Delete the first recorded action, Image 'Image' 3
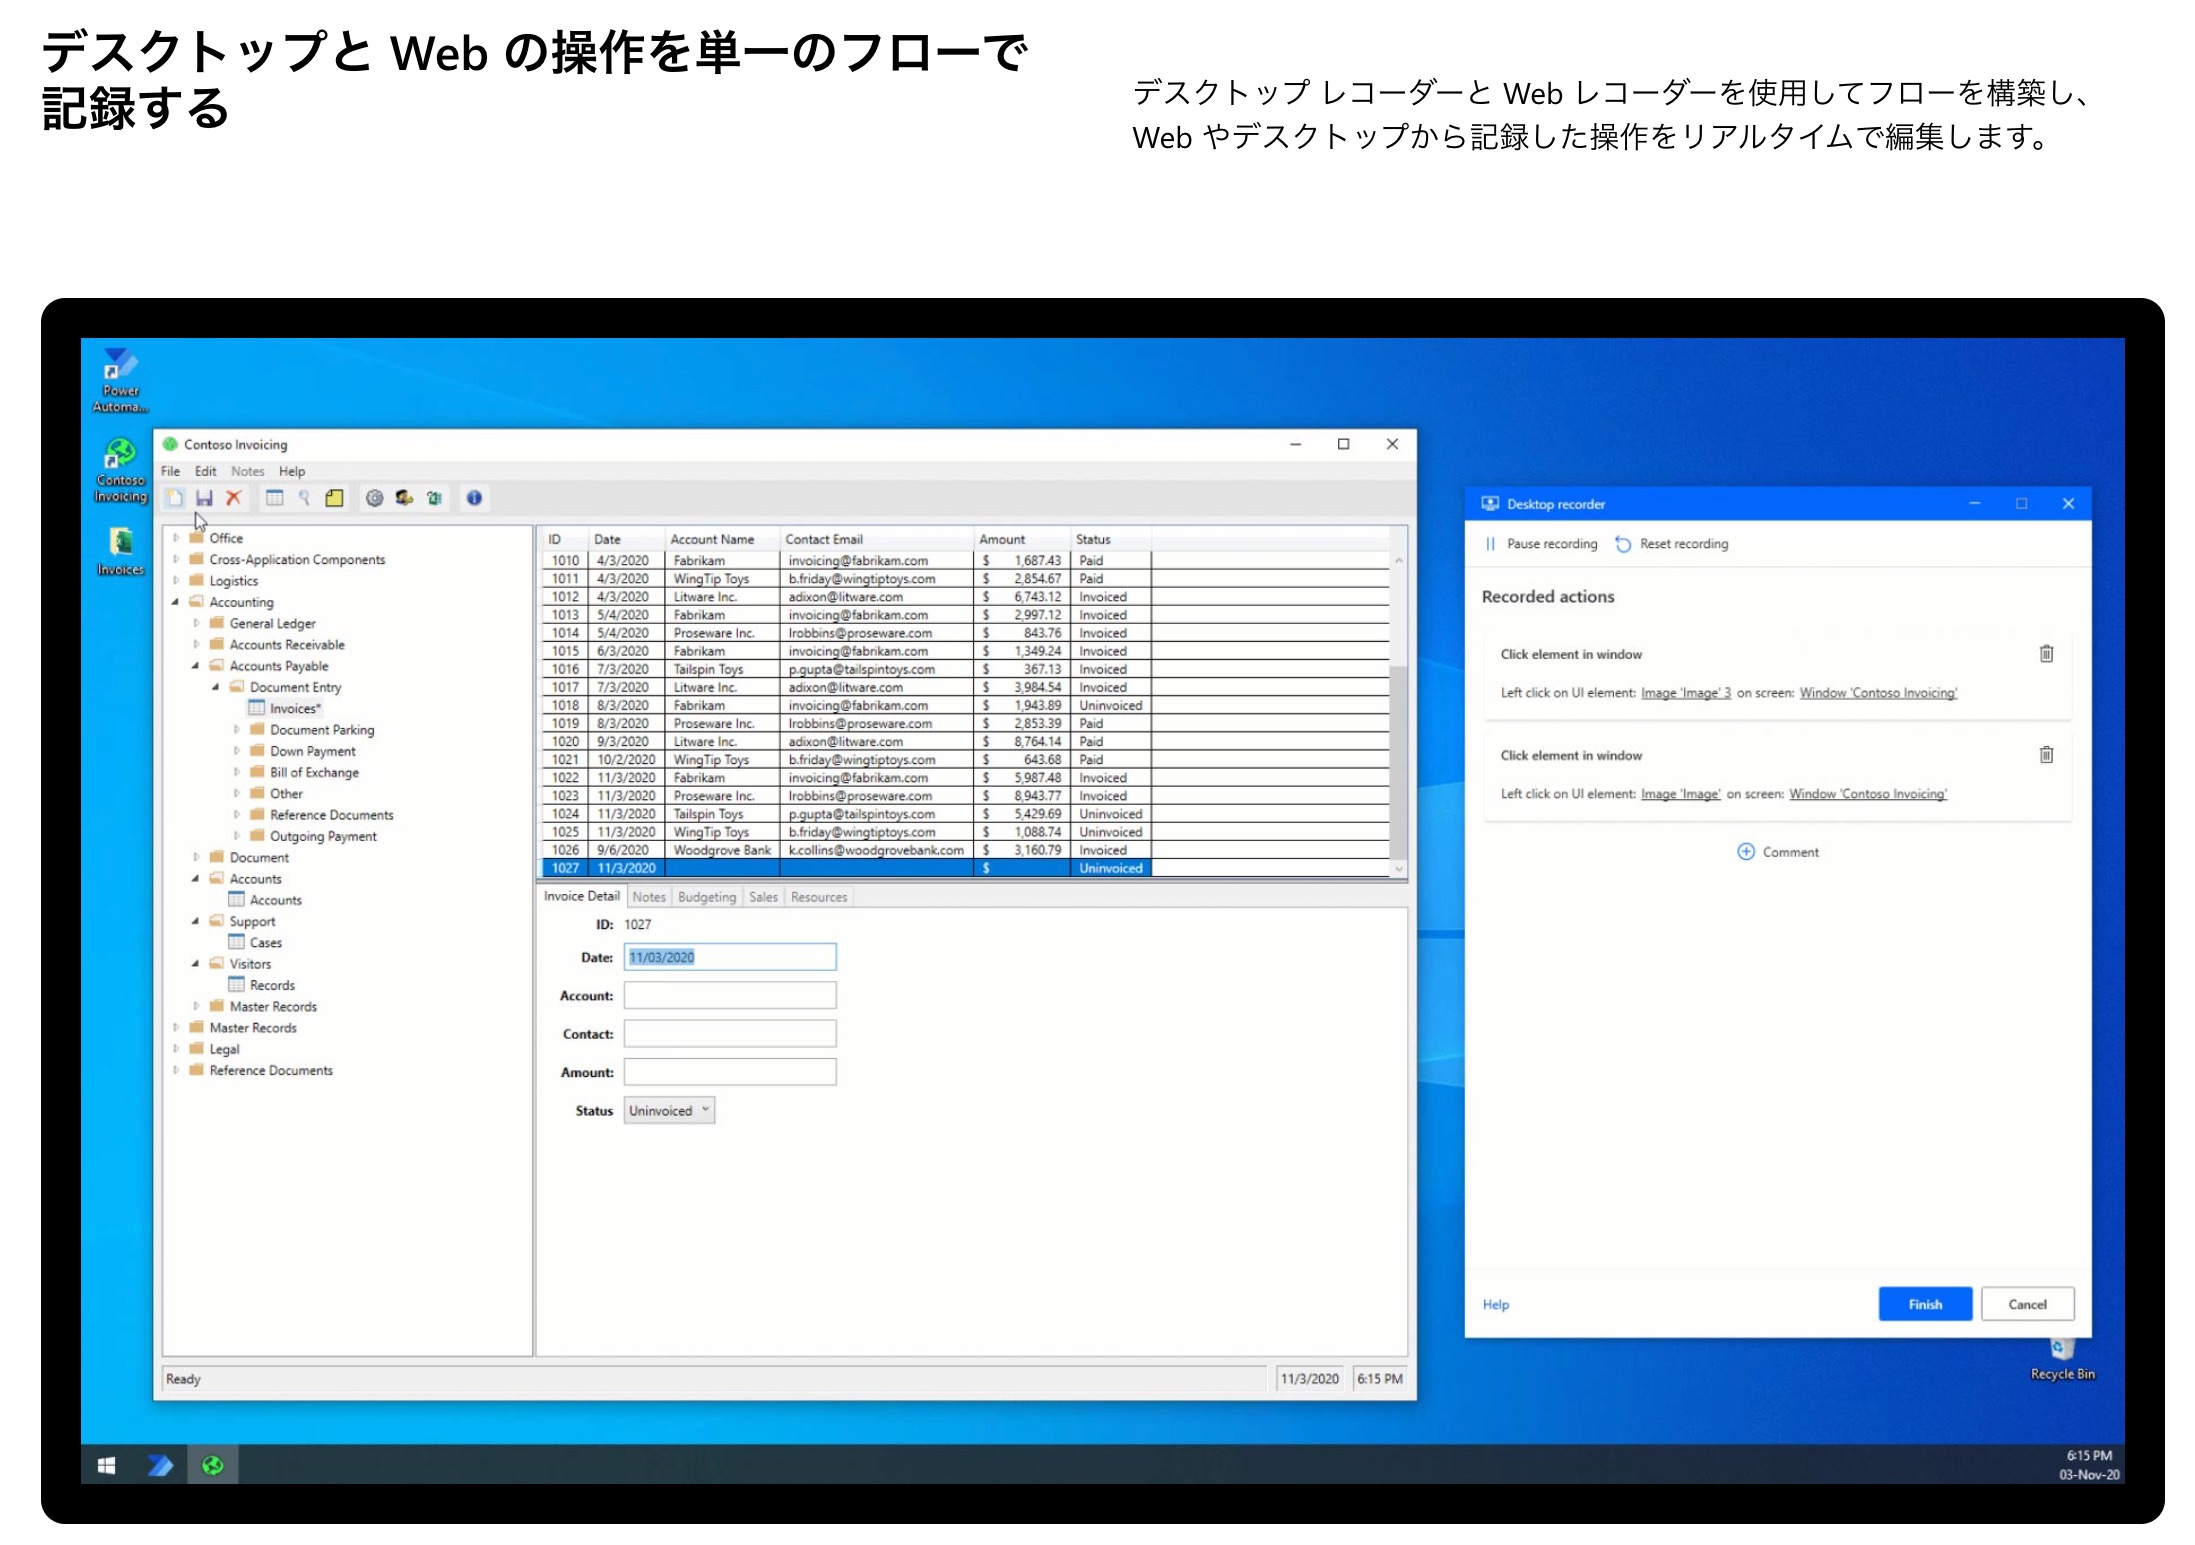The height and width of the screenshot is (1545, 2195). [2046, 654]
